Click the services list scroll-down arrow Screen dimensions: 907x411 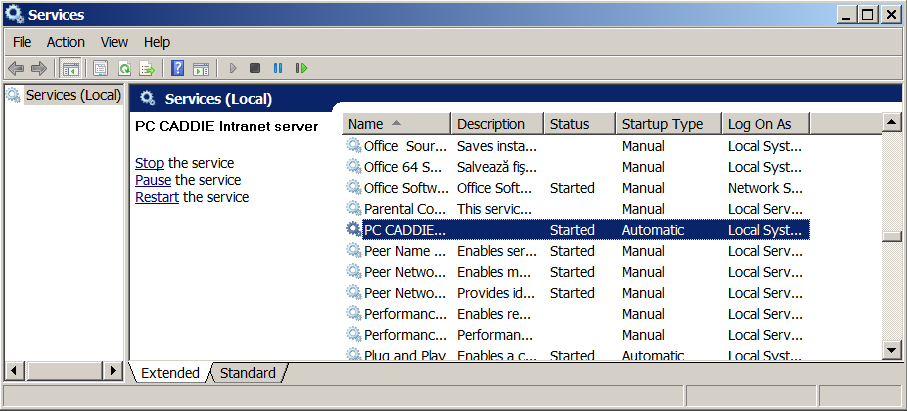tap(891, 349)
